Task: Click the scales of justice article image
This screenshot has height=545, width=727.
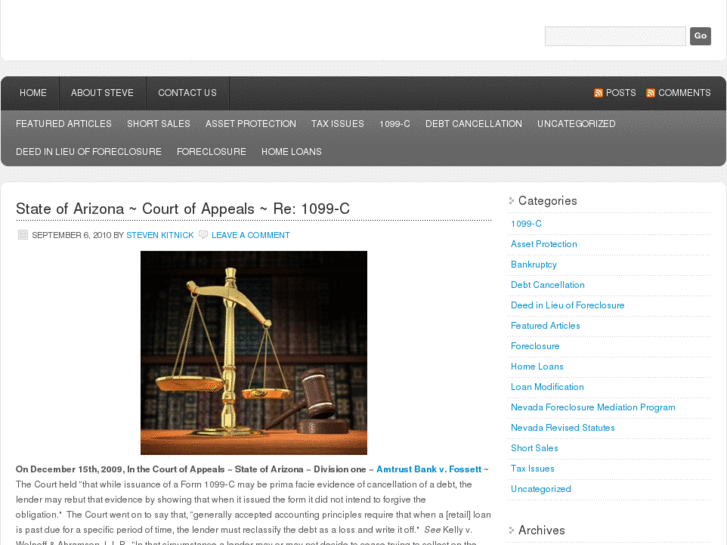Action: pos(254,353)
